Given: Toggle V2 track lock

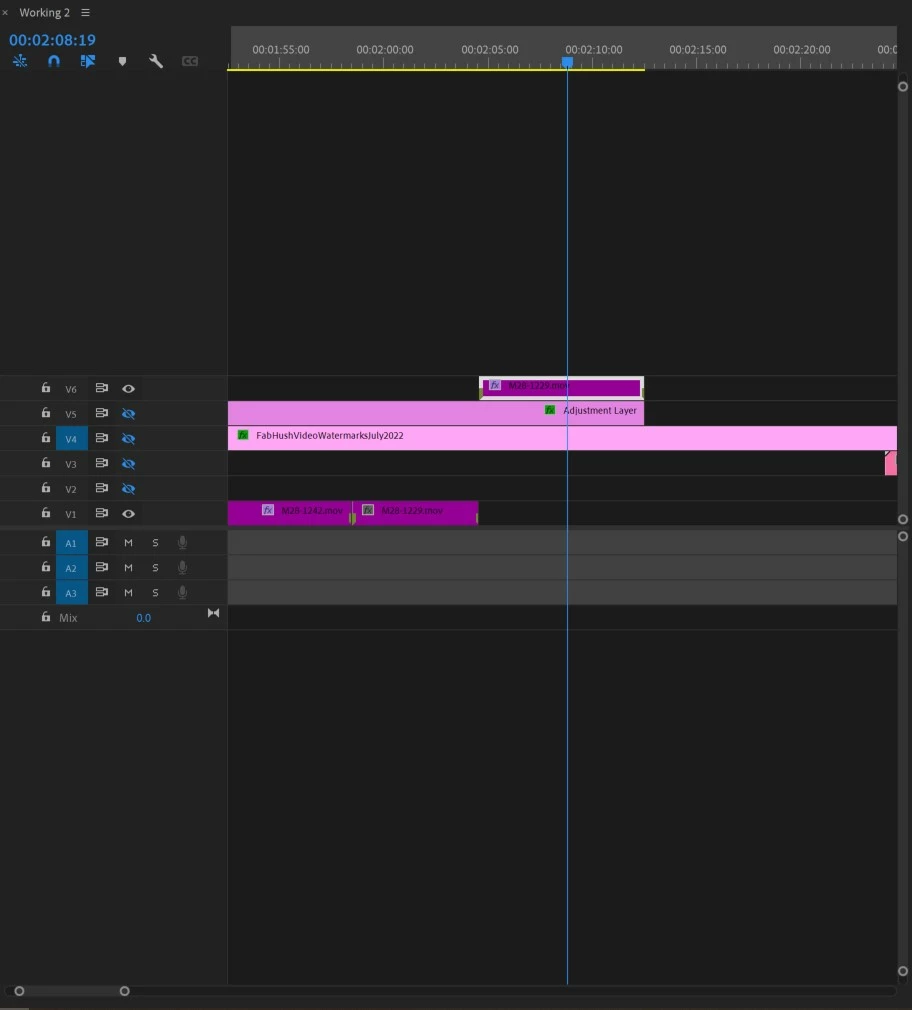Looking at the screenshot, I should pos(46,488).
